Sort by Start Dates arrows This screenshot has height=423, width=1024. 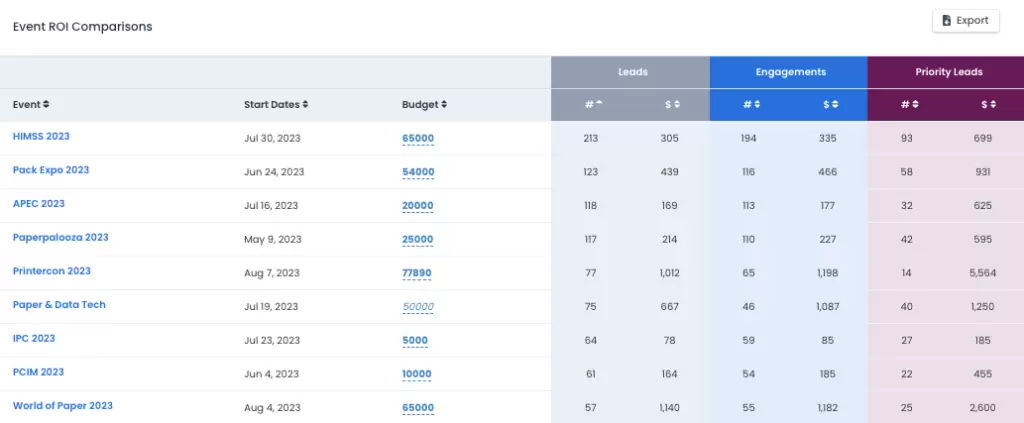305,104
